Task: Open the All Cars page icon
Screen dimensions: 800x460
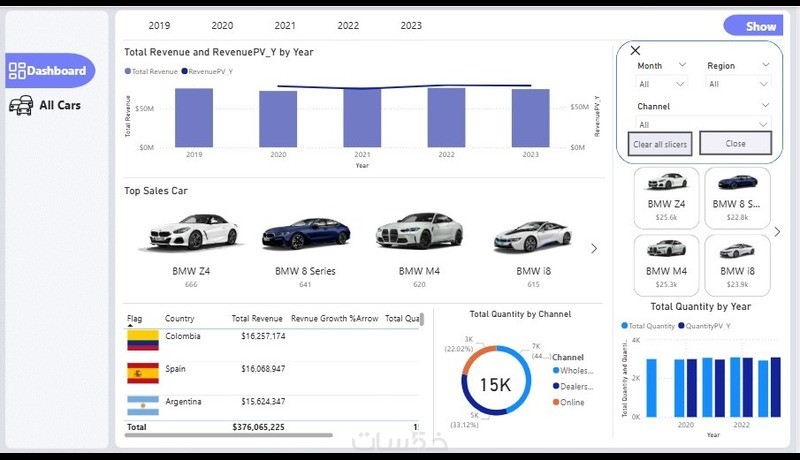Action: tap(21, 105)
